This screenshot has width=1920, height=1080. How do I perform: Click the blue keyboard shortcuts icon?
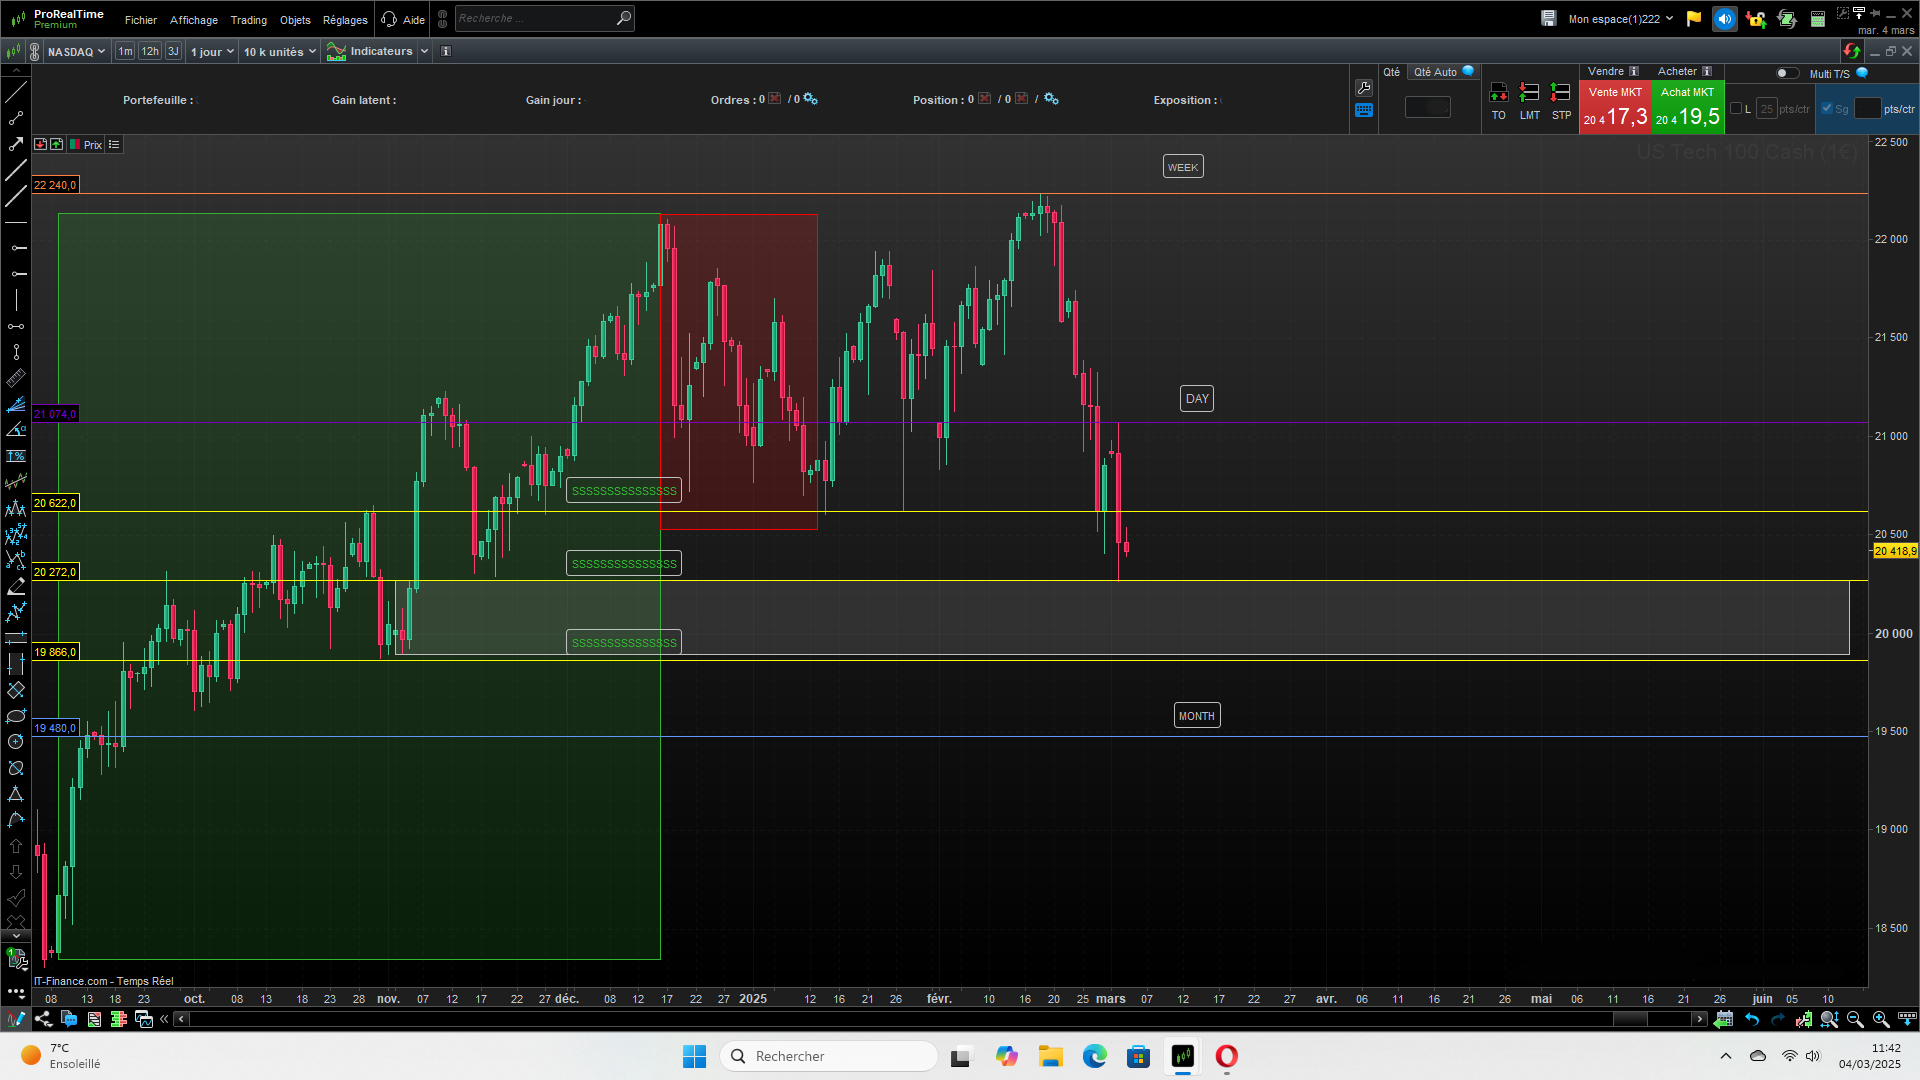point(1364,110)
